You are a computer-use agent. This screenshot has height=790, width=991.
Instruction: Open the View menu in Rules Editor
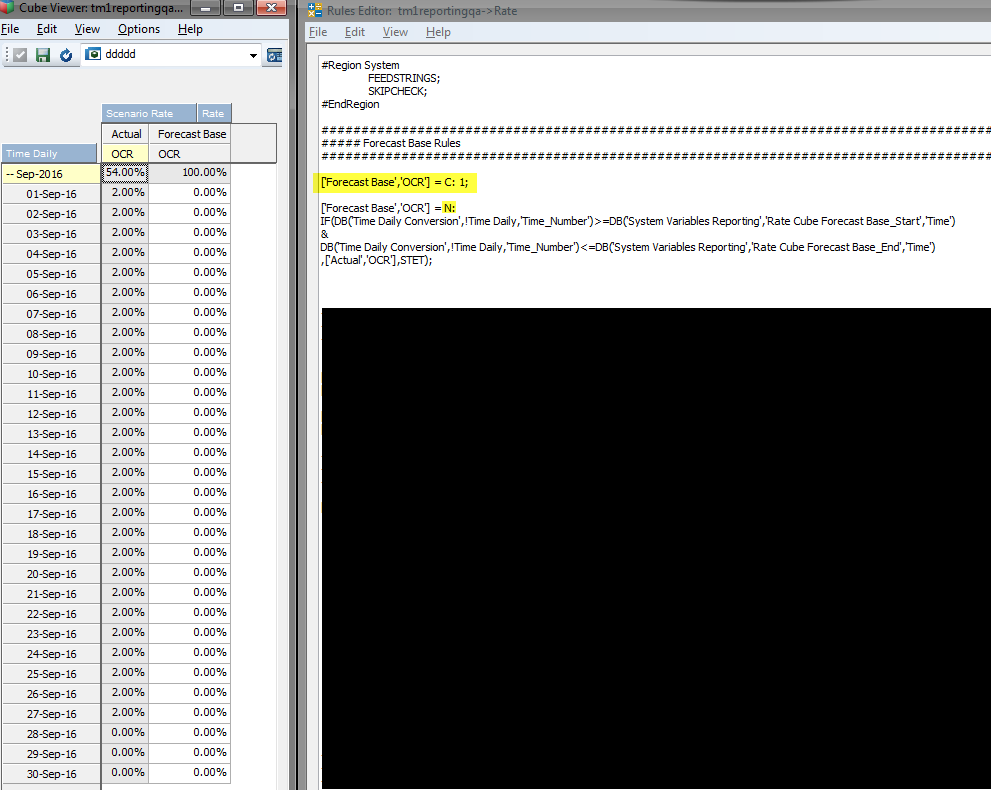click(395, 32)
